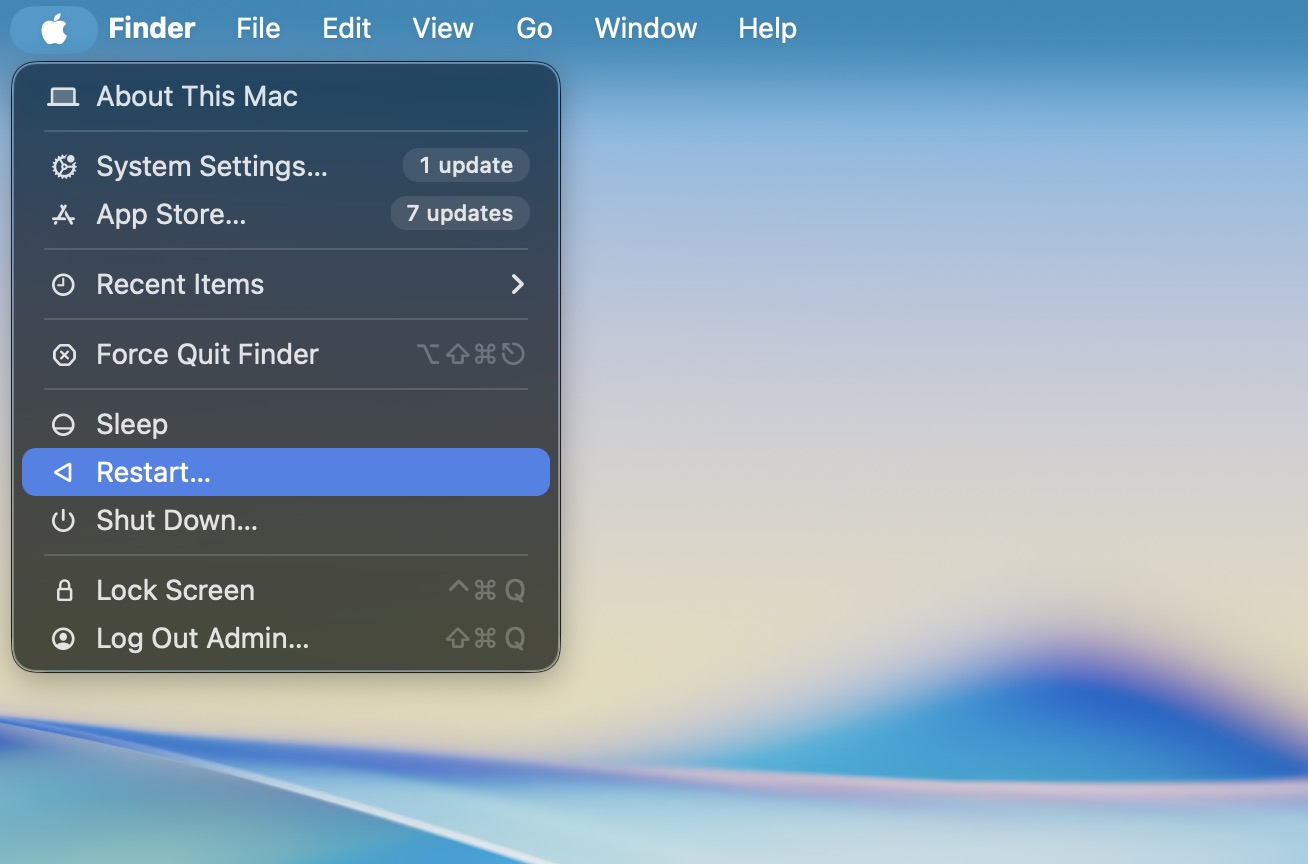Open the Go menu
The width and height of the screenshot is (1308, 864).
[533, 29]
